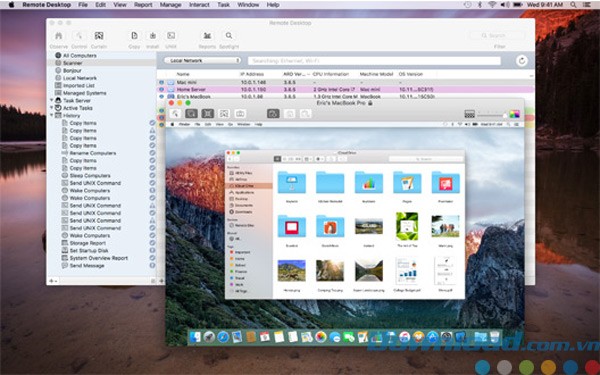Toggle share mouse control in viewer toolbar
The height and width of the screenshot is (375, 600).
coord(191,113)
